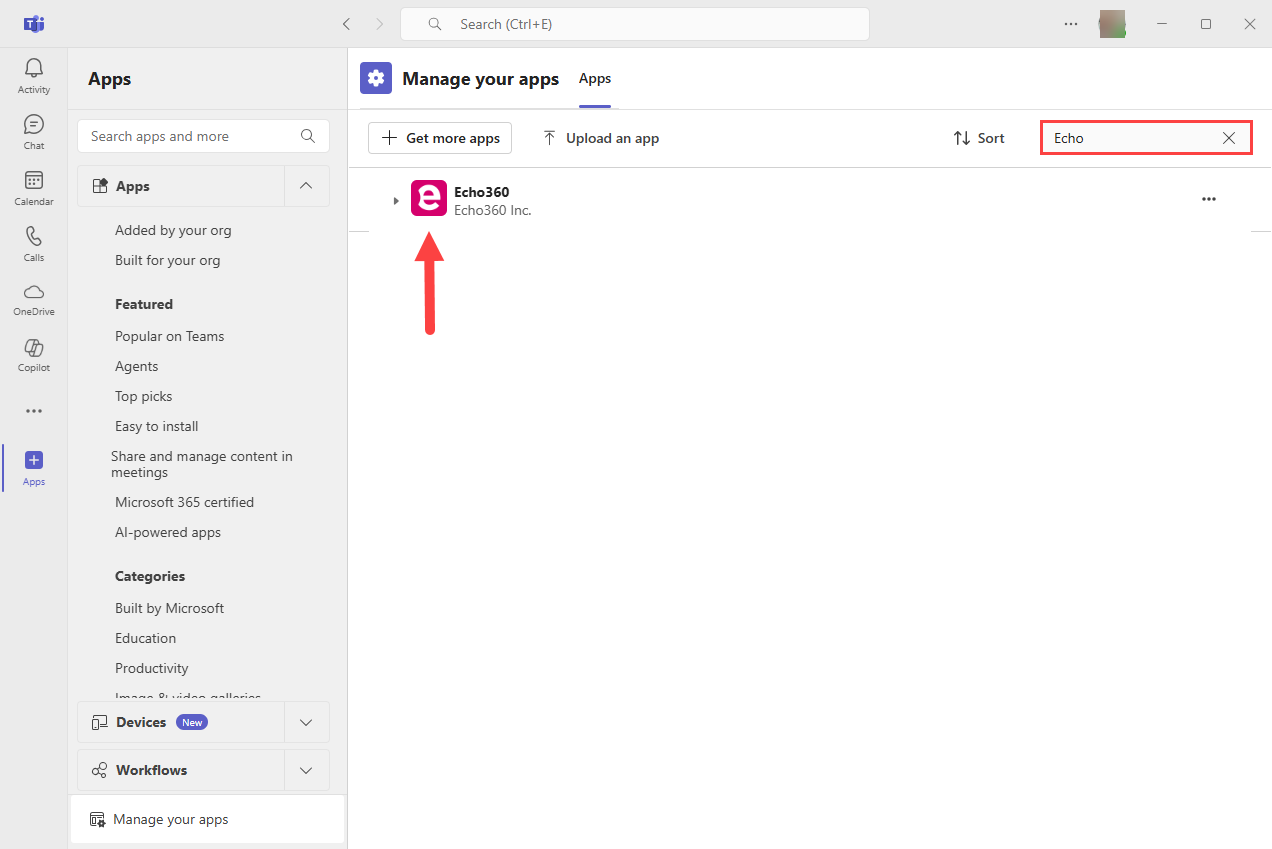Open OneDrive from the rail
The height and width of the screenshot is (849, 1272).
34,299
